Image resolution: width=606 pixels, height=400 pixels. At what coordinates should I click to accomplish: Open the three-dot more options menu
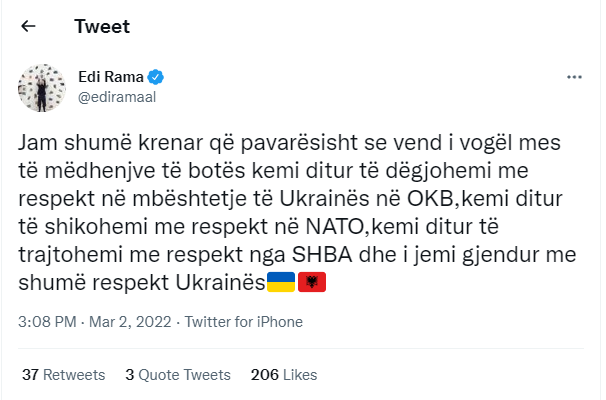[x=573, y=76]
